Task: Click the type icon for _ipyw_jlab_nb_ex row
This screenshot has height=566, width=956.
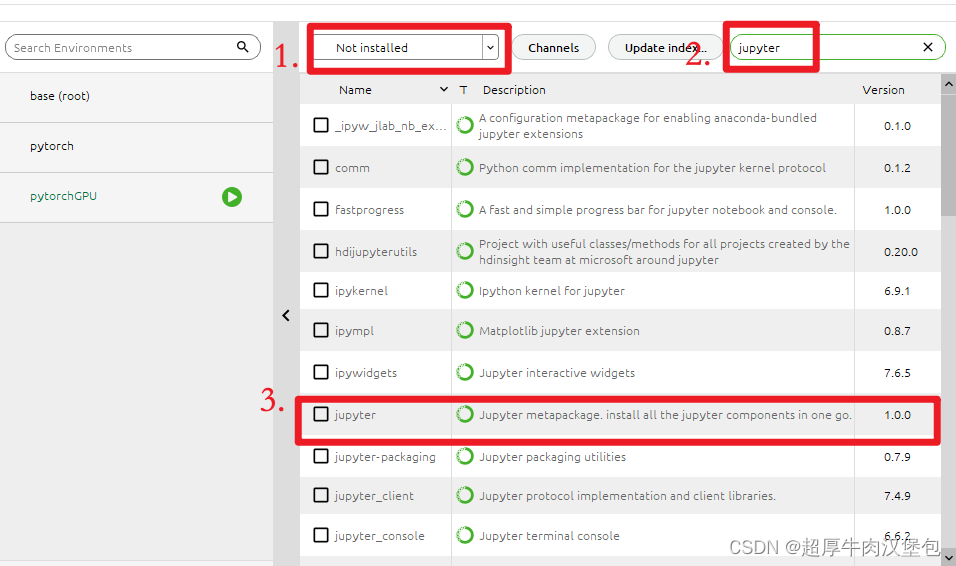Action: pos(465,125)
